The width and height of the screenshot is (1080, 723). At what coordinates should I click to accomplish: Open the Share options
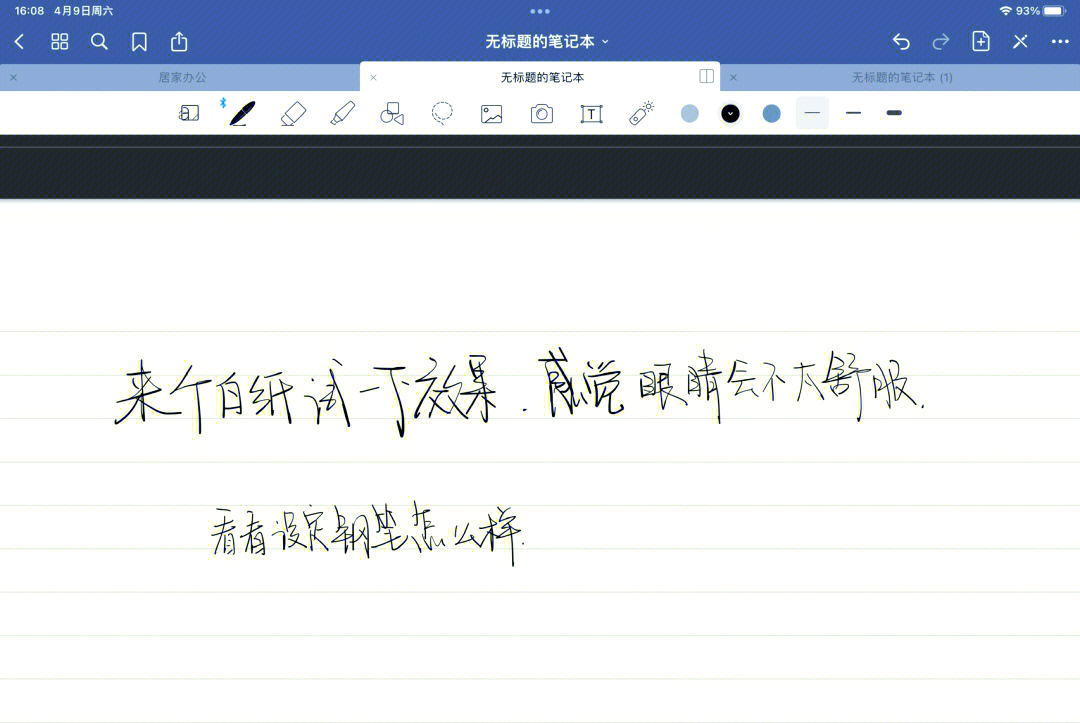pos(179,41)
